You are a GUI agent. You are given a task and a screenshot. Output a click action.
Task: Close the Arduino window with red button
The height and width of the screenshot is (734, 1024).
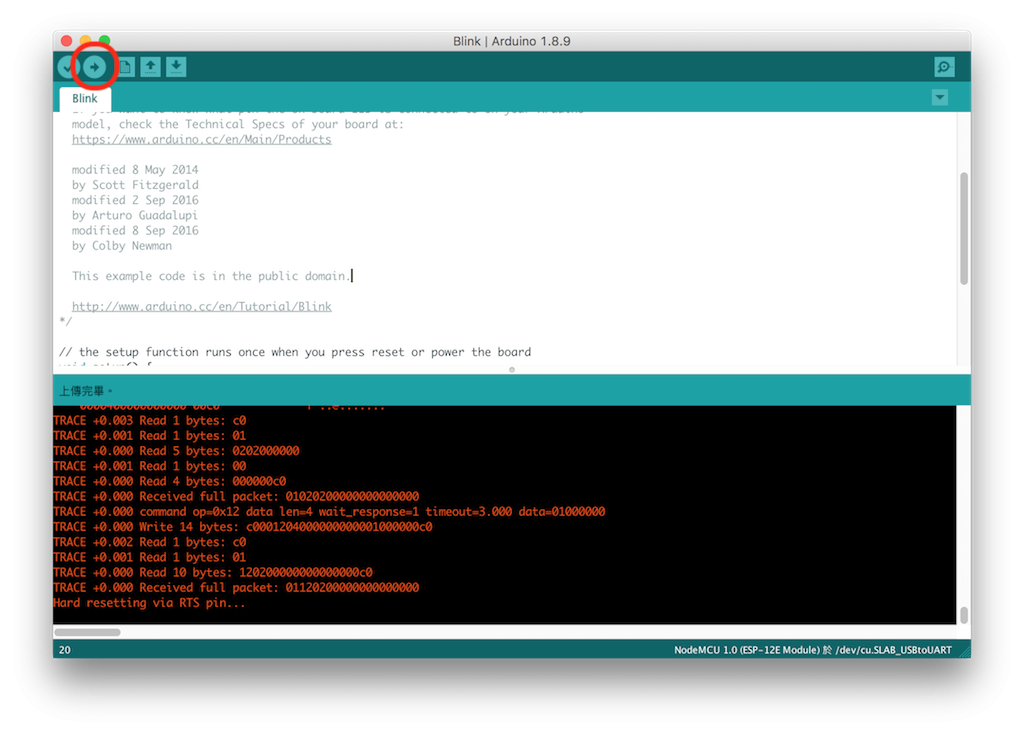click(66, 40)
